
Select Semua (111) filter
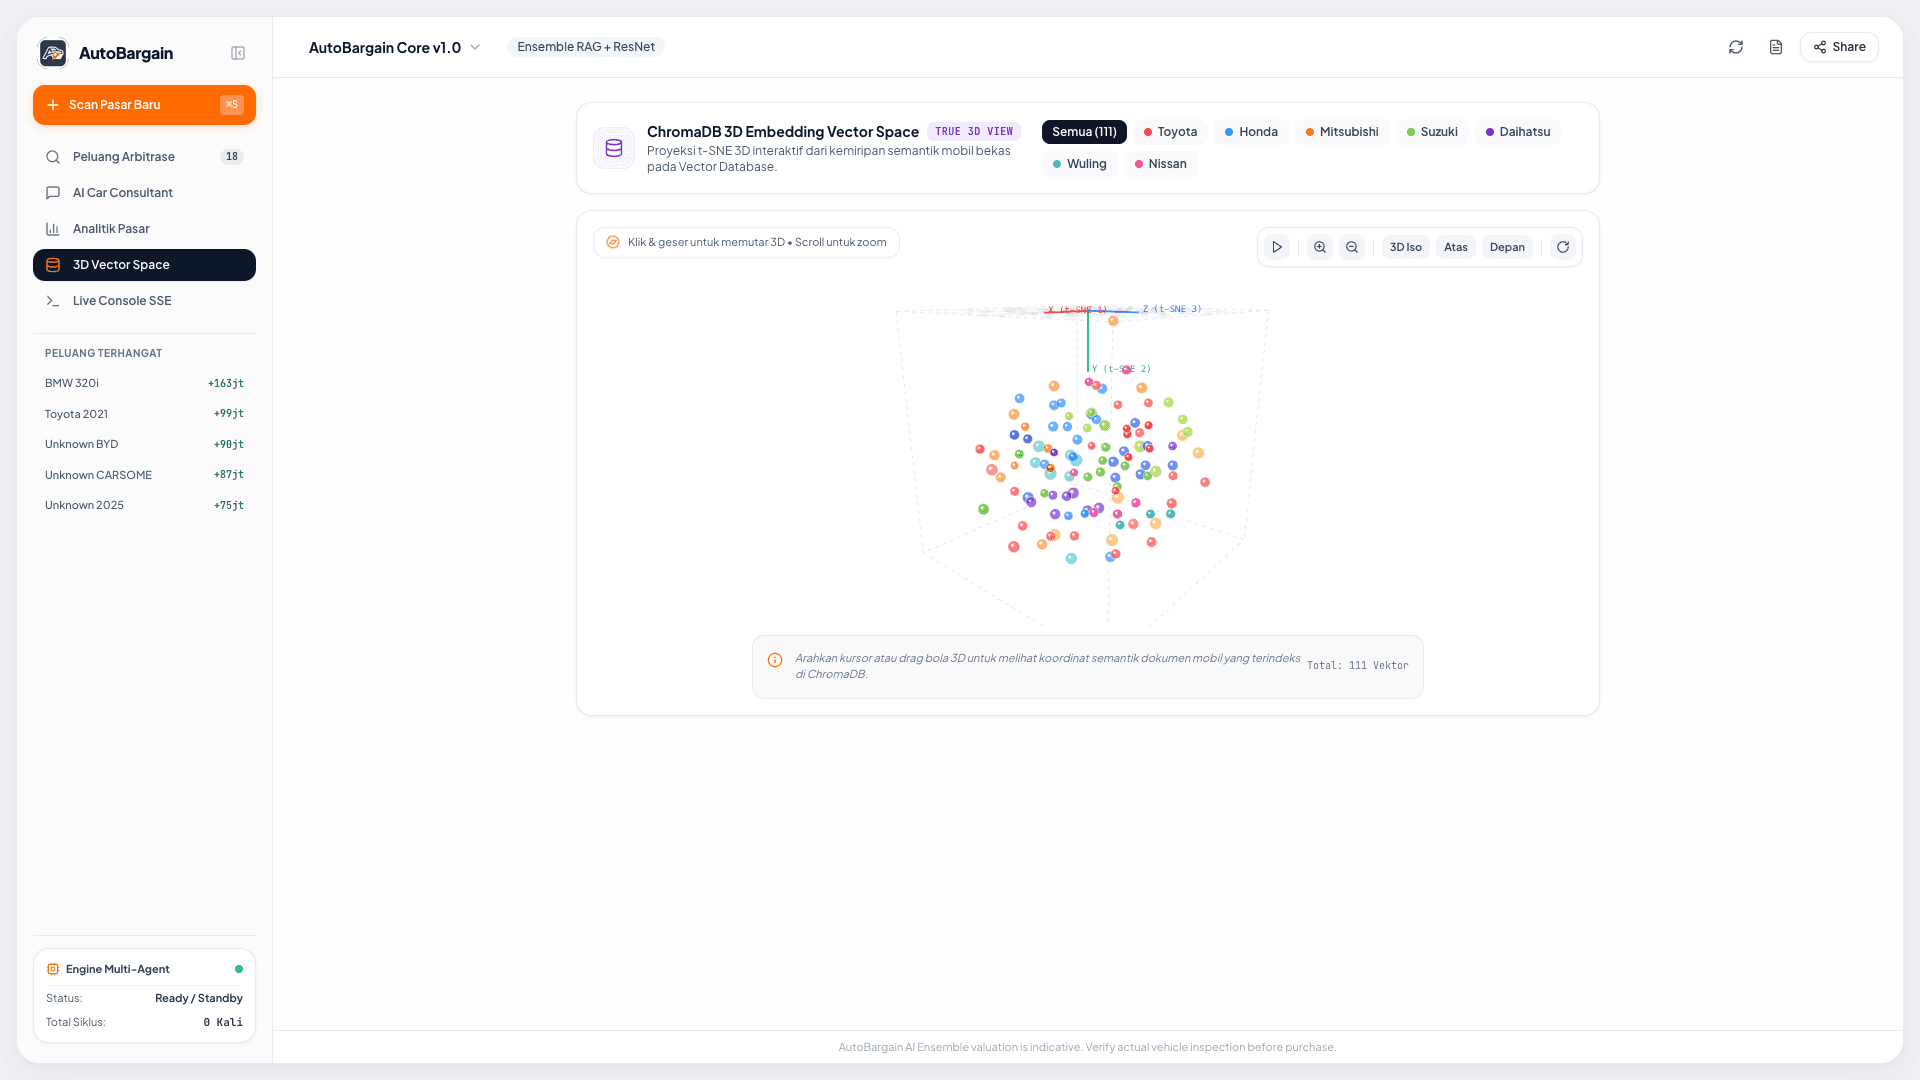1084,132
